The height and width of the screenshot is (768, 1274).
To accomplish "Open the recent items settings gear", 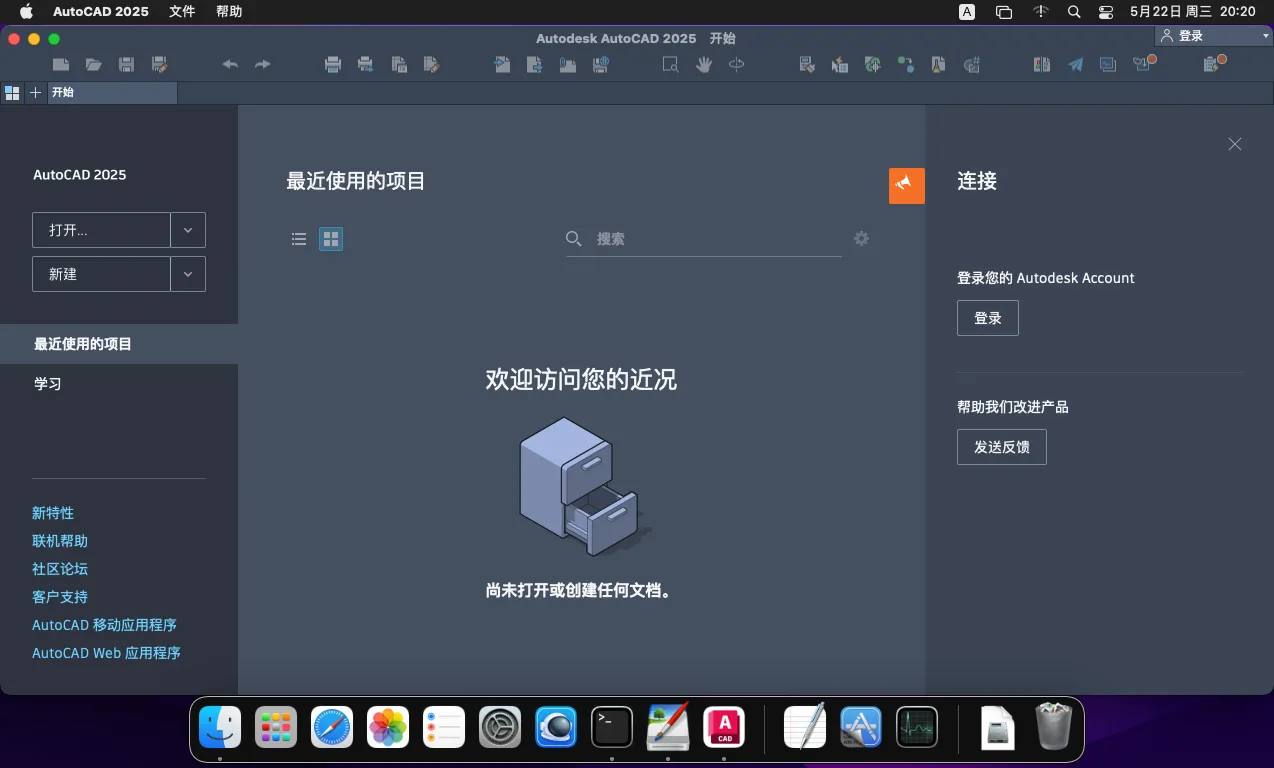I will point(861,239).
